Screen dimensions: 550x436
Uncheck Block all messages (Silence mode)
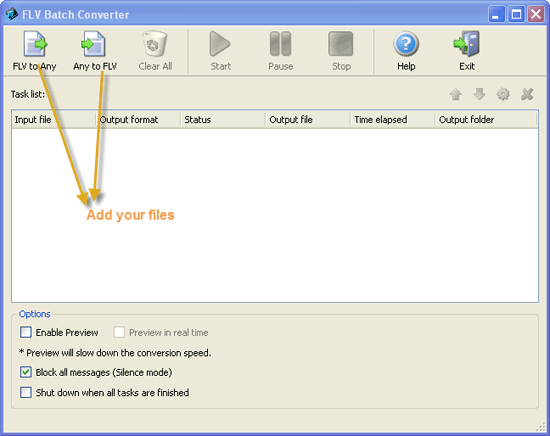pyautogui.click(x=26, y=372)
